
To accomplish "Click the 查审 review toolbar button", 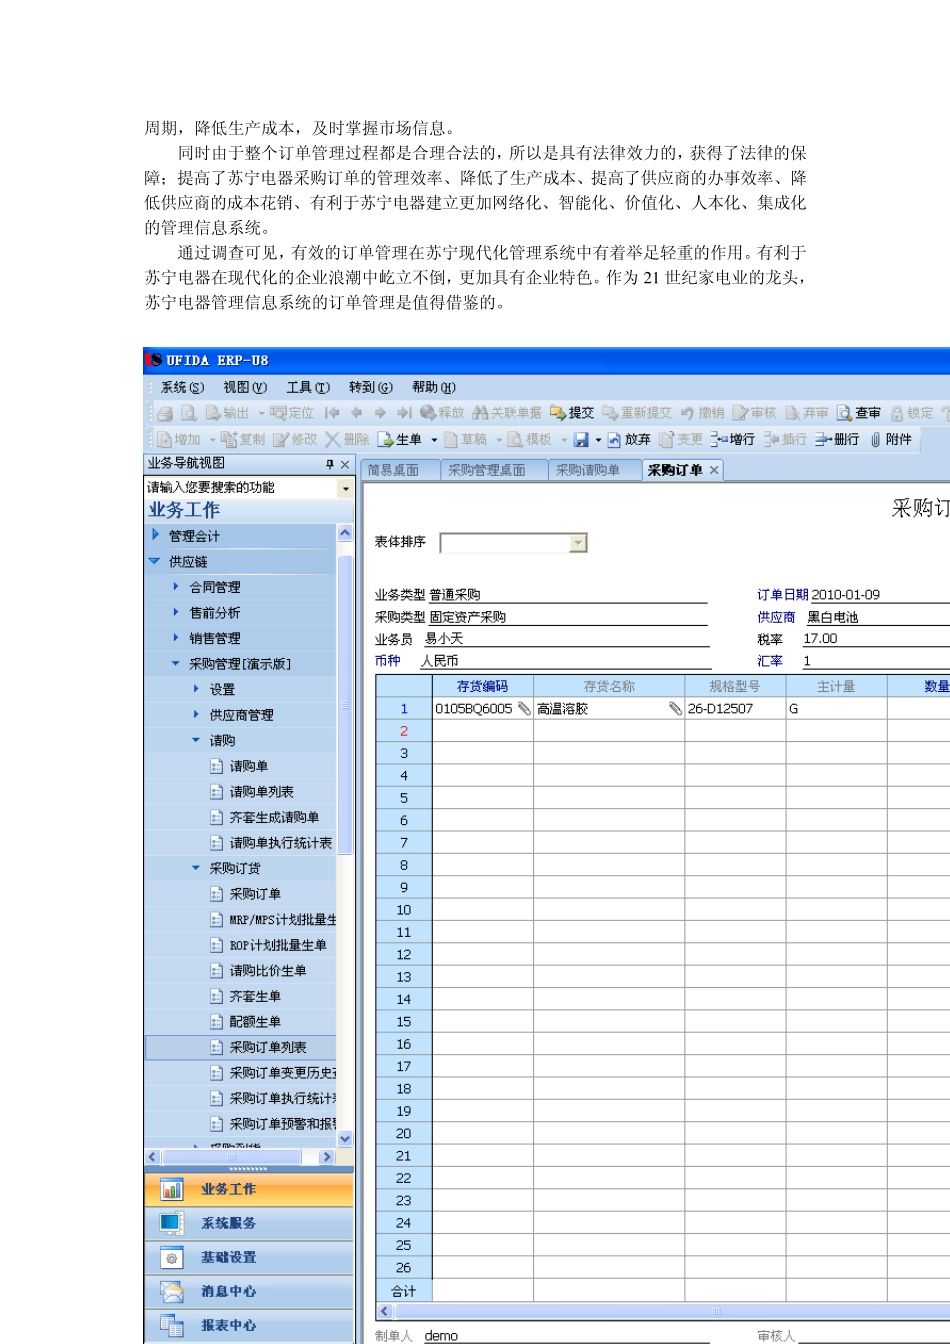I will (x=859, y=413).
